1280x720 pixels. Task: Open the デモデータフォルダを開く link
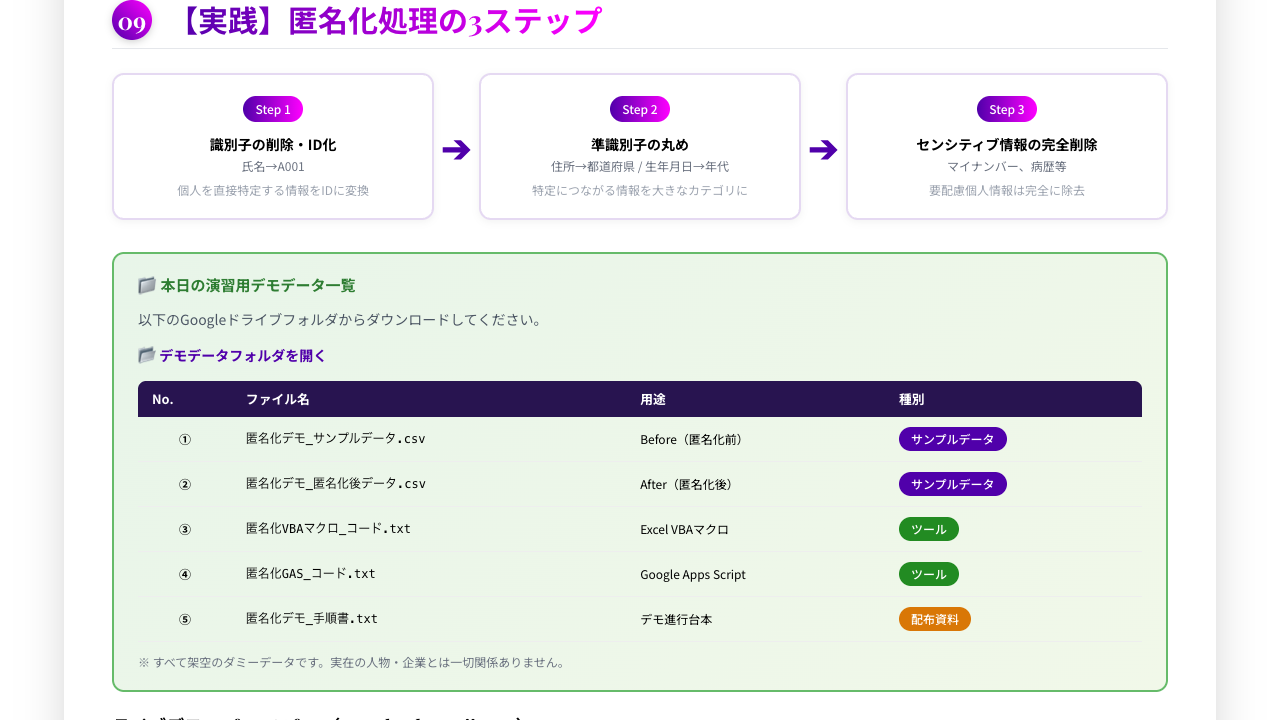tap(243, 355)
